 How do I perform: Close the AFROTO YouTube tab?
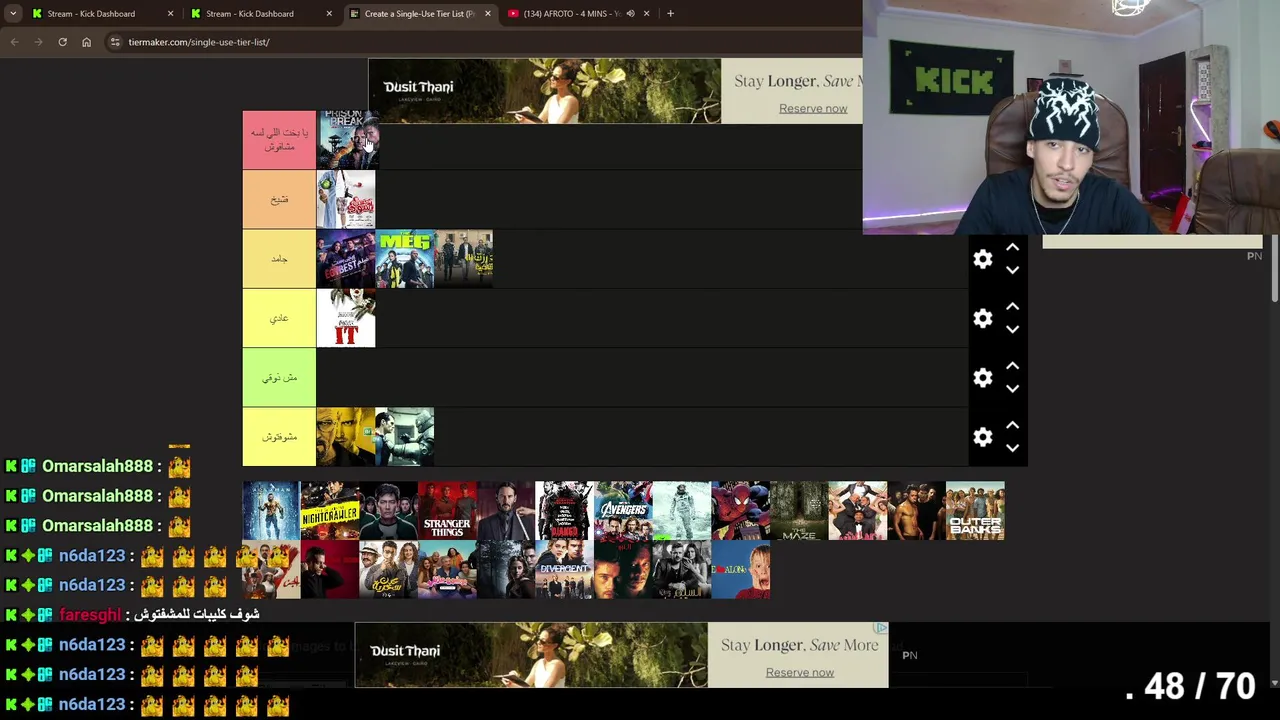[646, 14]
